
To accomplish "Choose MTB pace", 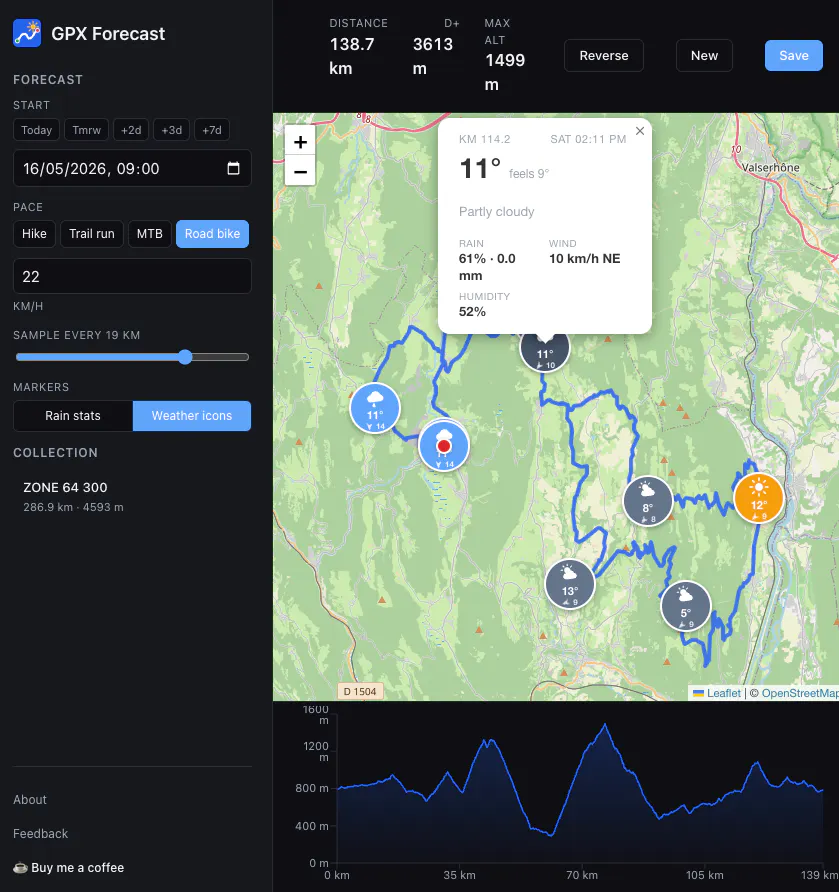I will pyautogui.click(x=150, y=234).
